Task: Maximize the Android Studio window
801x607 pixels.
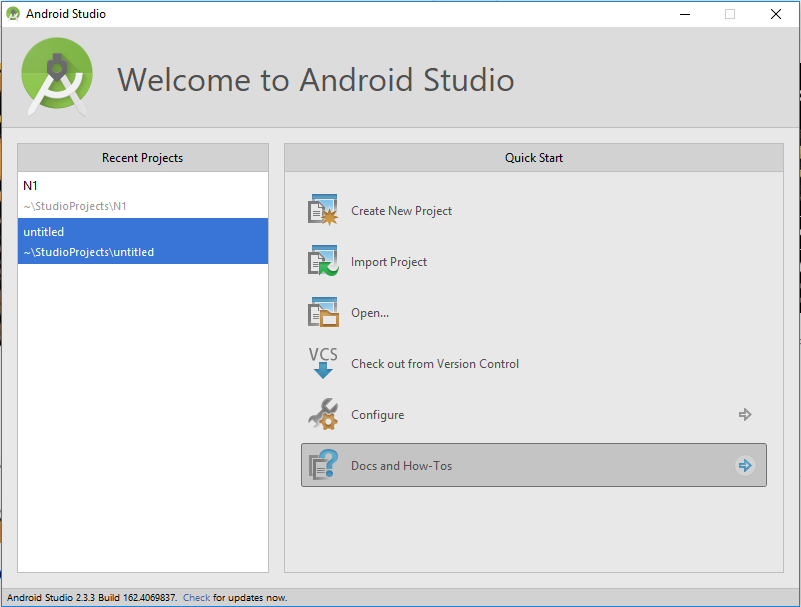Action: coord(730,14)
